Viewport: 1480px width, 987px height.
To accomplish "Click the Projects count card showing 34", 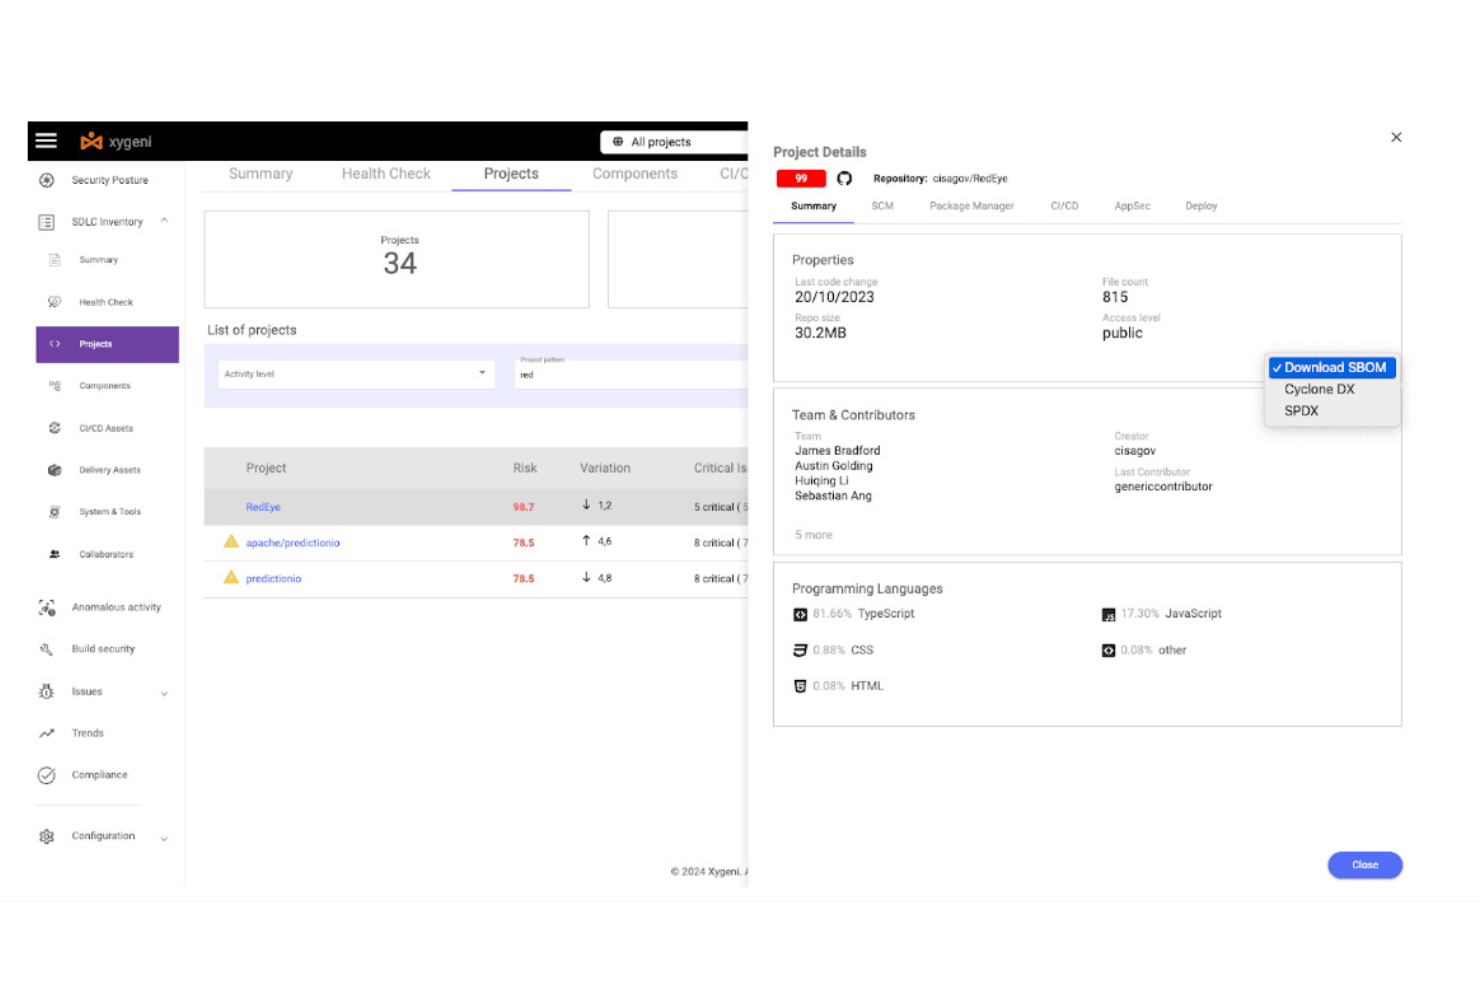I will point(397,259).
